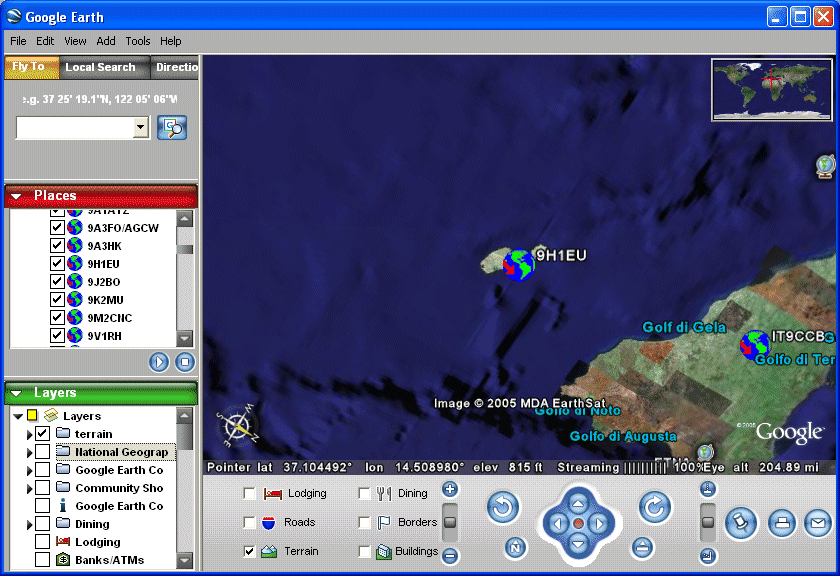Click the Play tour button under Places
The width and height of the screenshot is (840, 576).
point(159,362)
